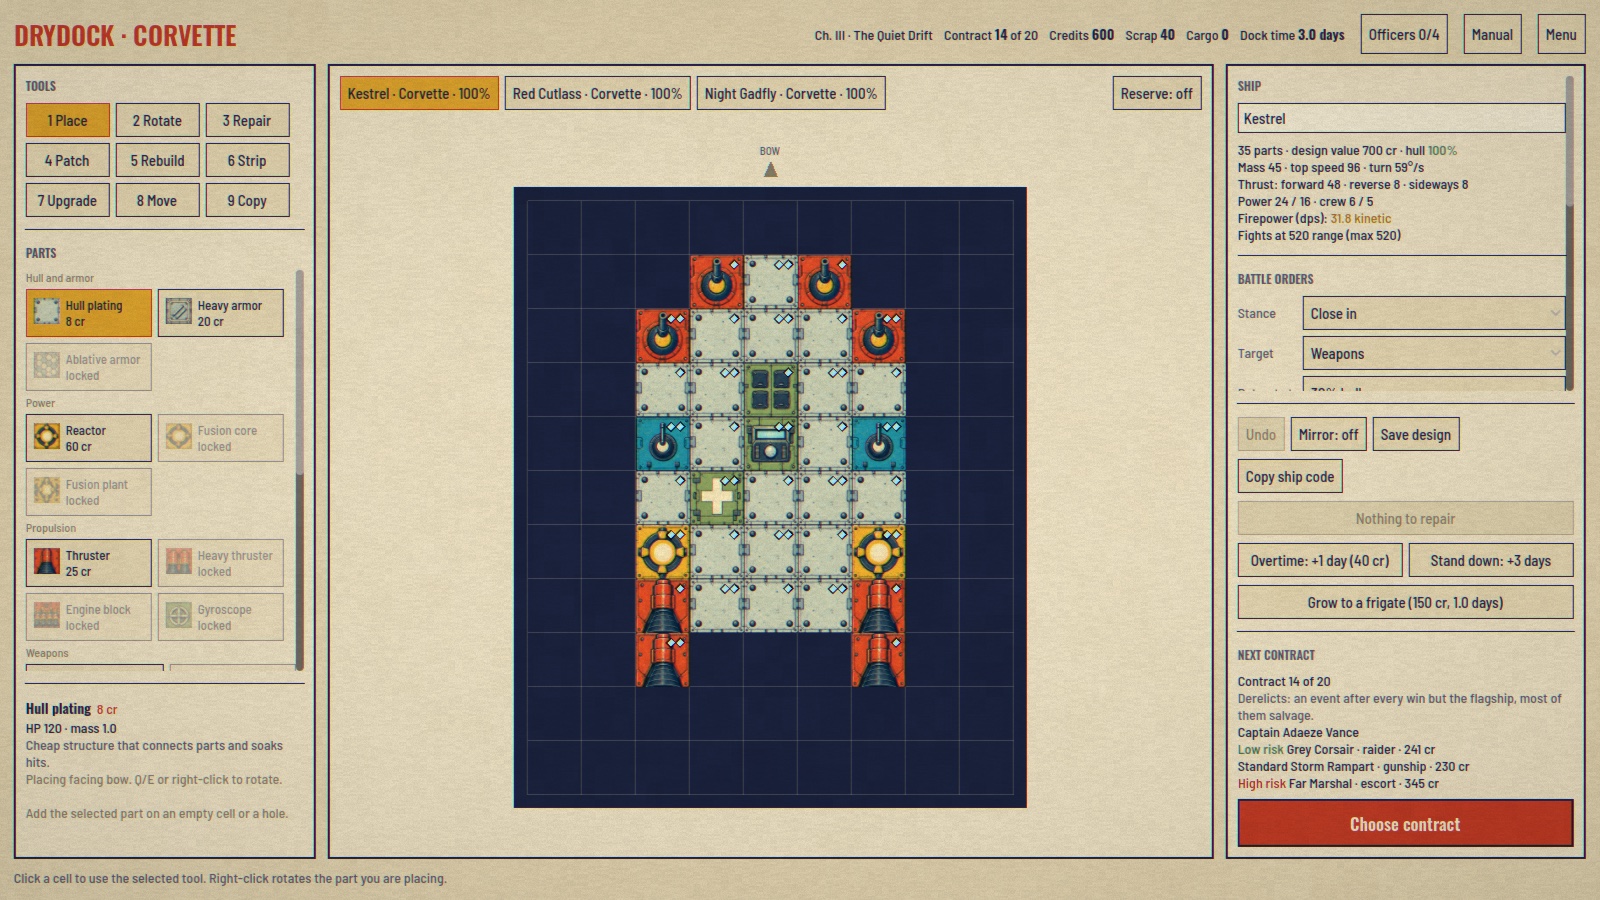This screenshot has height=900, width=1600.
Task: Click the ship panel scrollbar
Action: [1570, 234]
